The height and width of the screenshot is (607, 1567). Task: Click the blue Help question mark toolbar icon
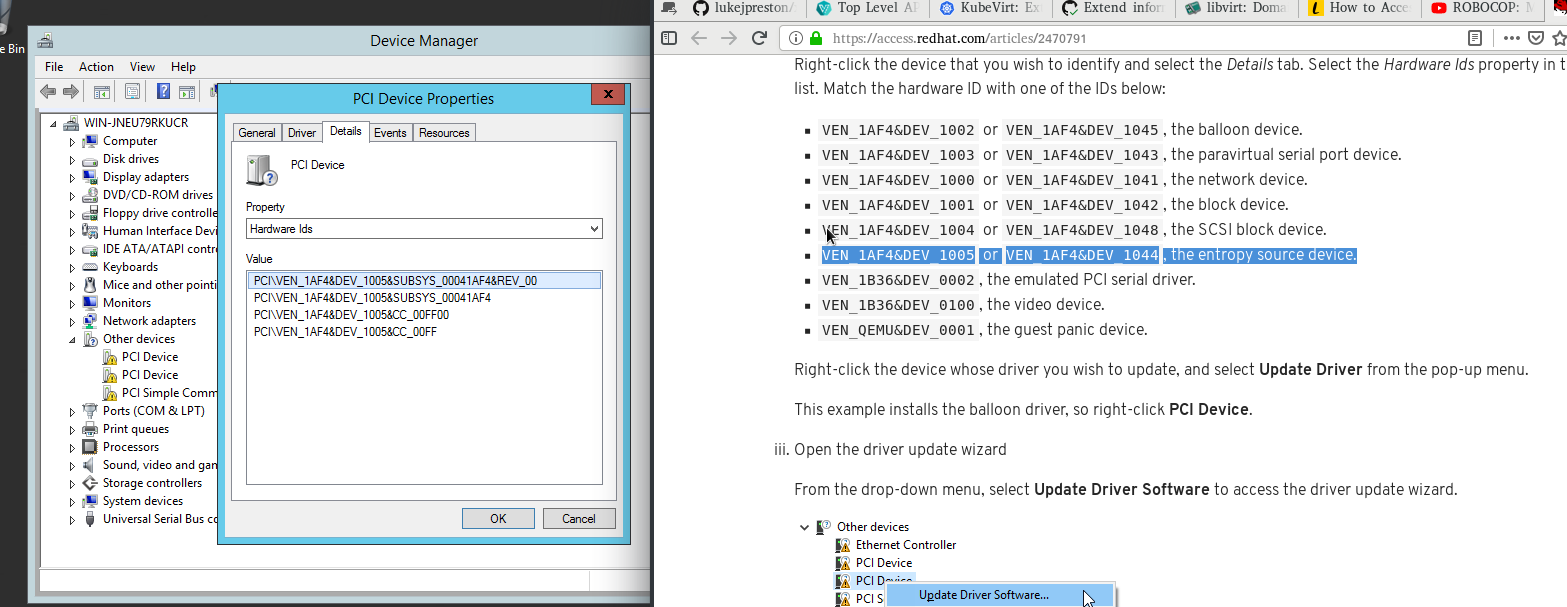(161, 92)
